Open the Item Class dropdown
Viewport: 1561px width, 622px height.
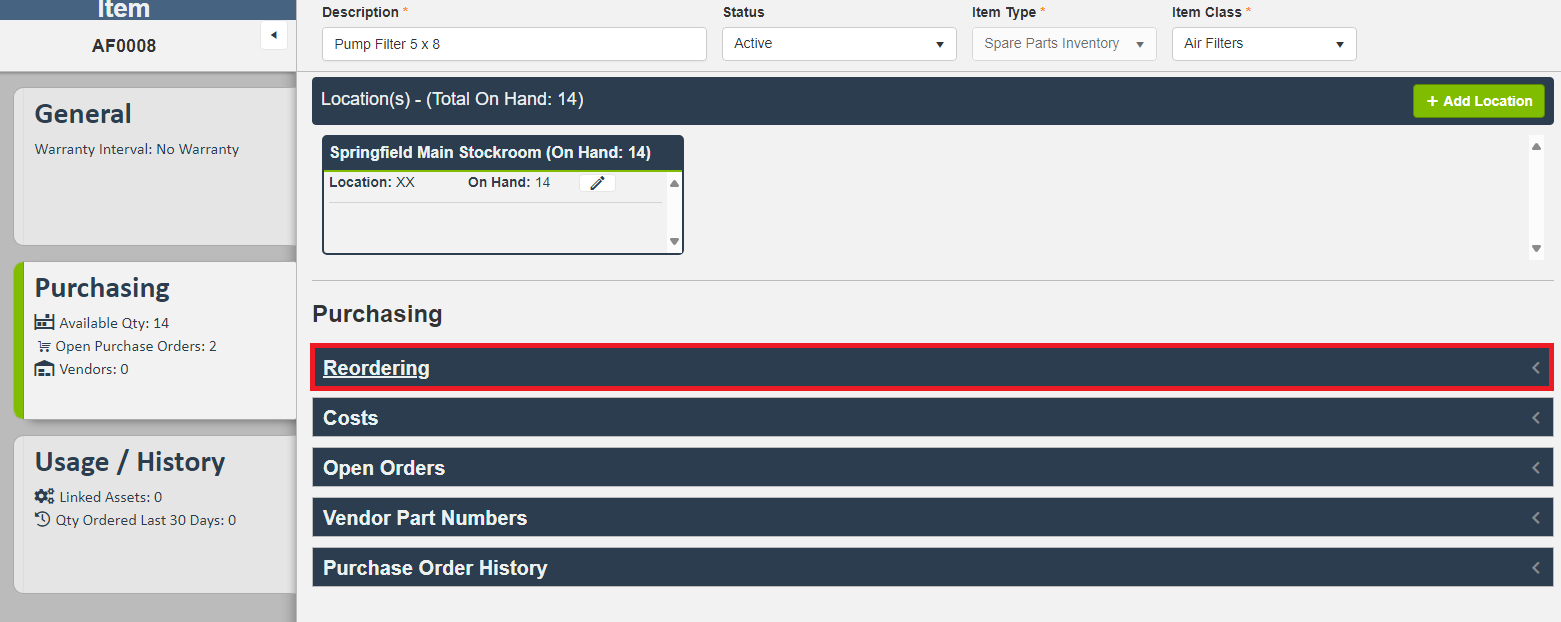point(1263,44)
